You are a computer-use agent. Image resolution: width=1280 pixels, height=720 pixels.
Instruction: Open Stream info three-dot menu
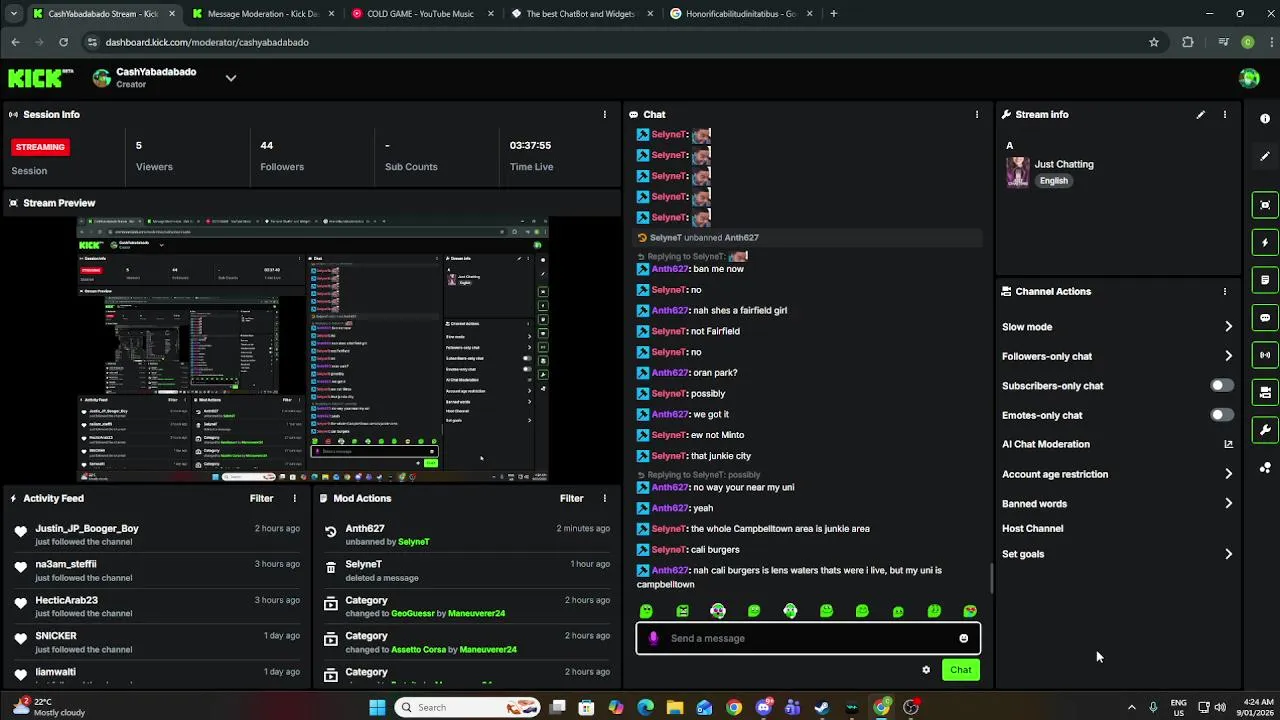pos(1225,114)
